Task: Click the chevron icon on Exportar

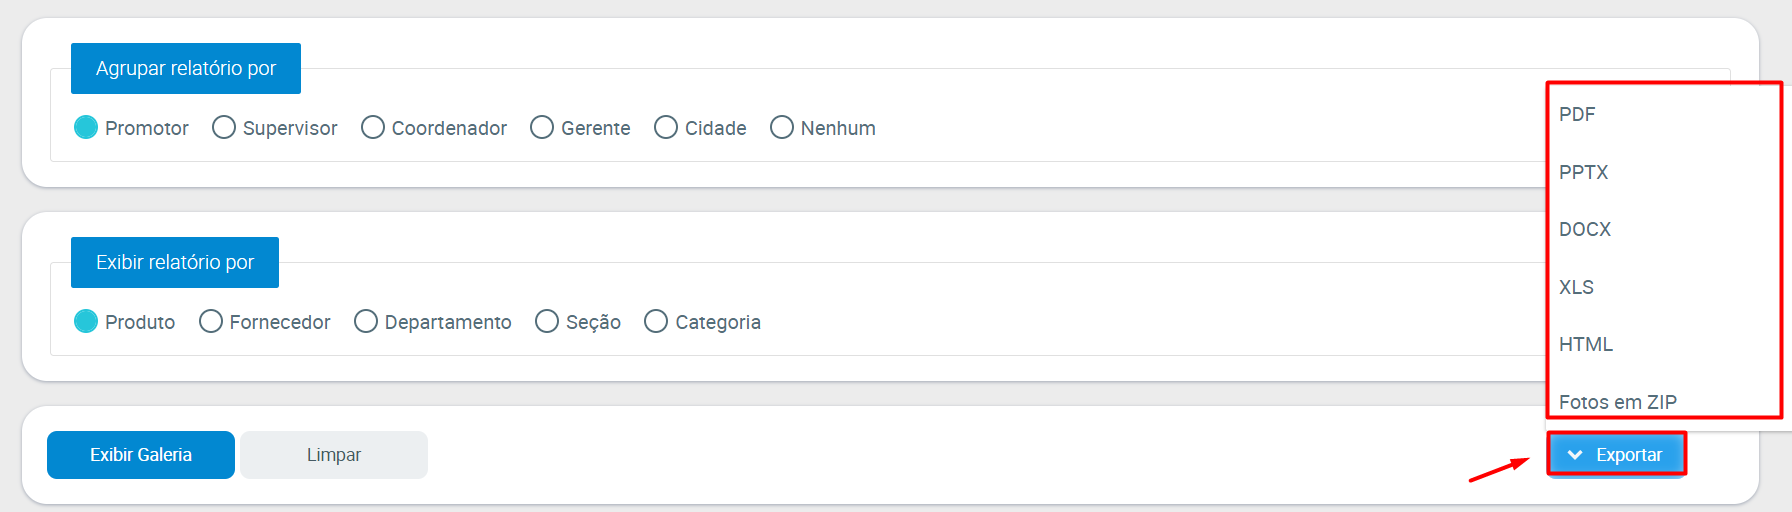Action: (x=1575, y=455)
